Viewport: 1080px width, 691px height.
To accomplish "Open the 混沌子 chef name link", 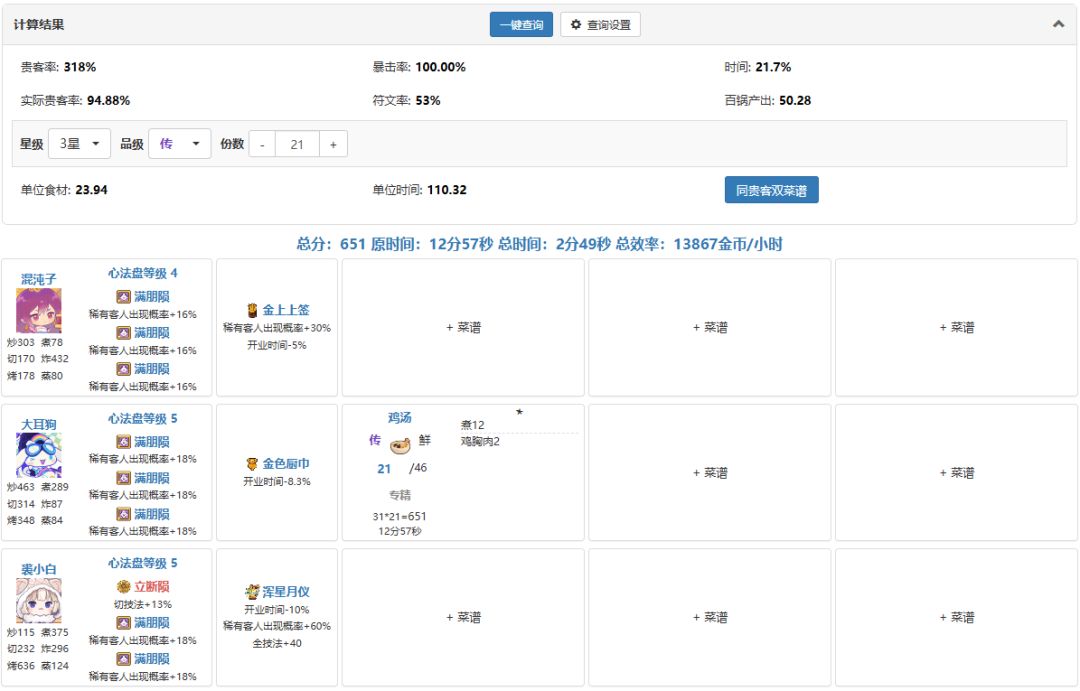I will coord(39,279).
